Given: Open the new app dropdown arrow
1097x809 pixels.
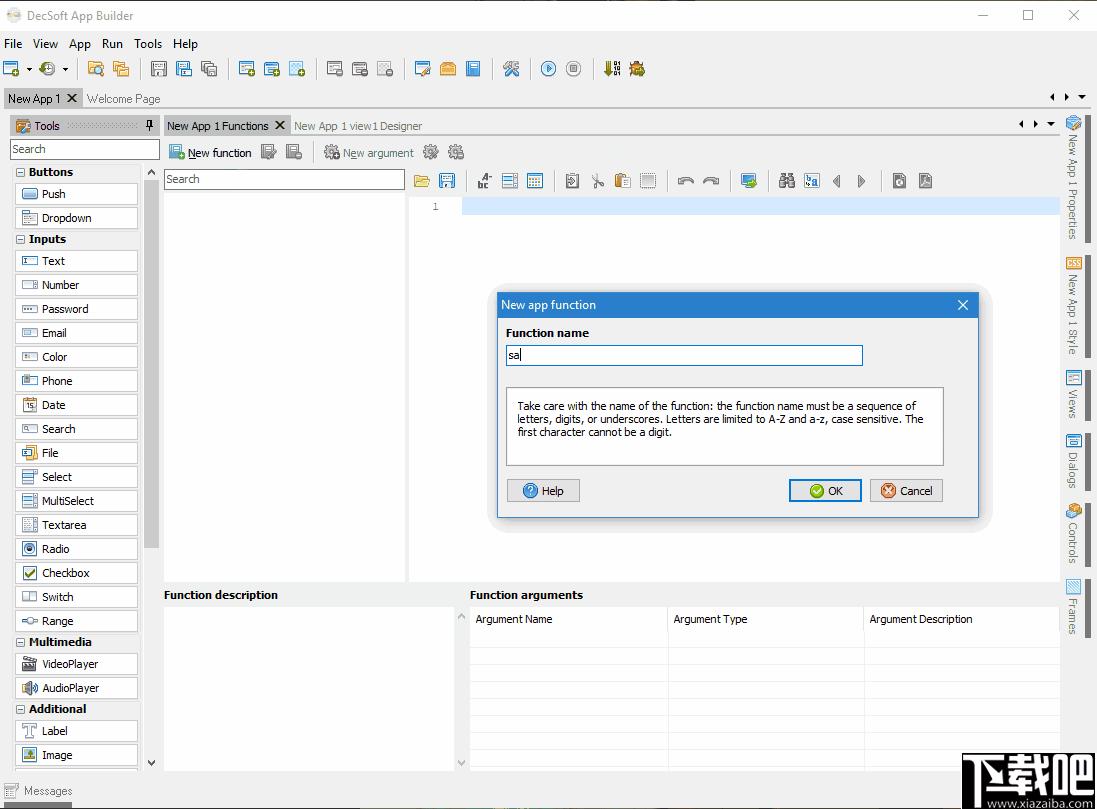Looking at the screenshot, I should pos(29,69).
